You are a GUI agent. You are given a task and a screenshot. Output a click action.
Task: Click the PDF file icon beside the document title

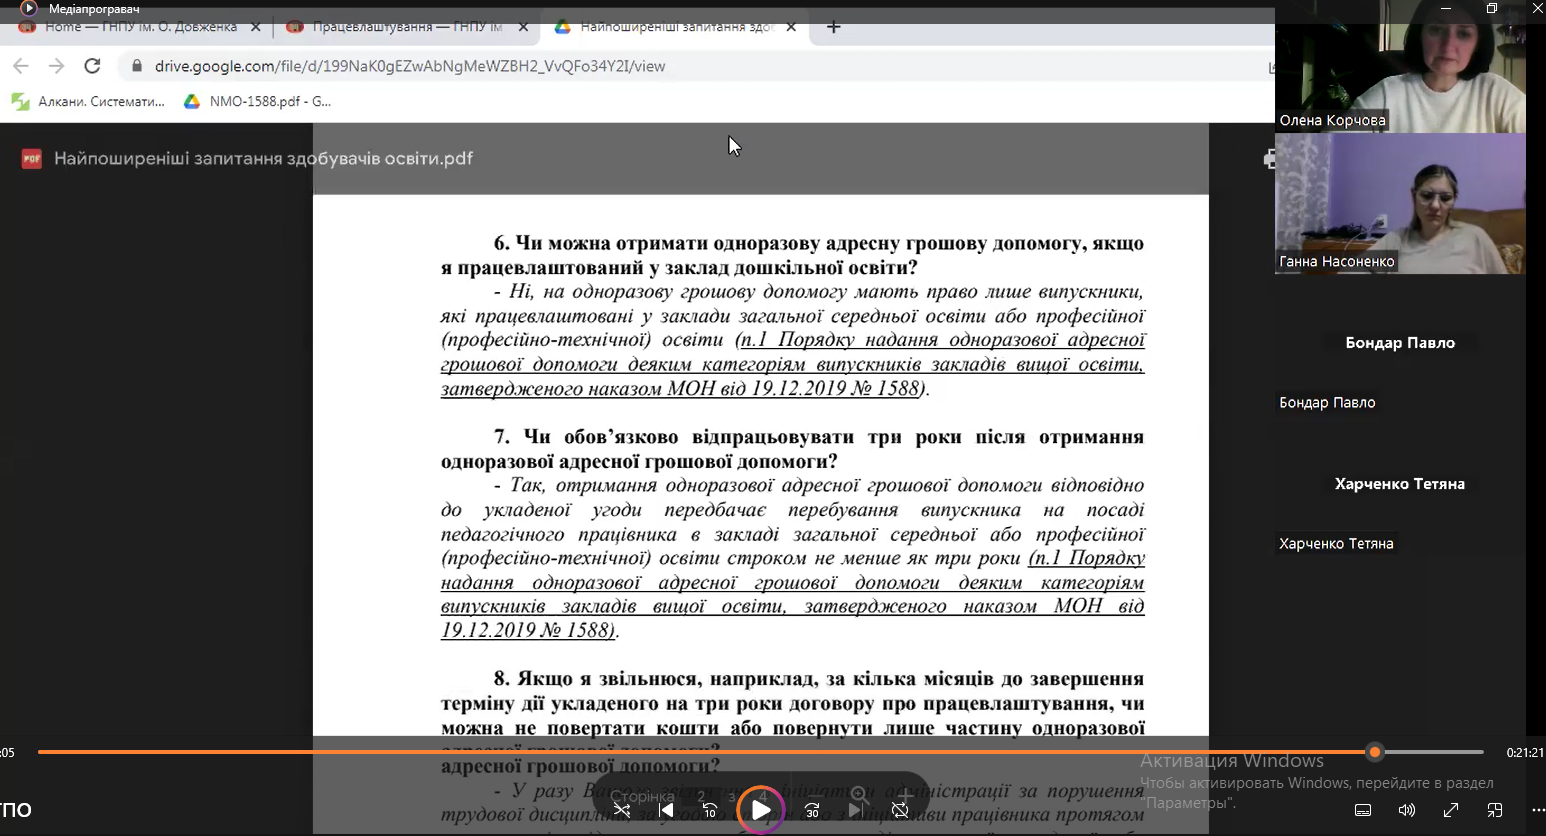click(x=32, y=158)
